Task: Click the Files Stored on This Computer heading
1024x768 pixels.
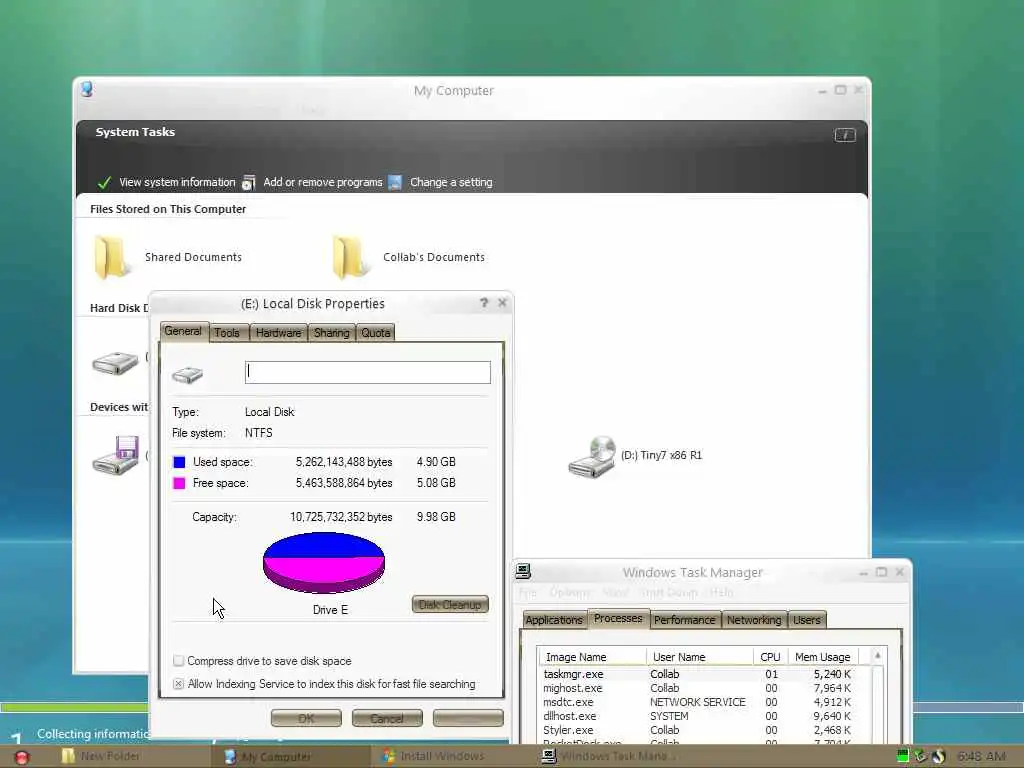Action: [168, 209]
